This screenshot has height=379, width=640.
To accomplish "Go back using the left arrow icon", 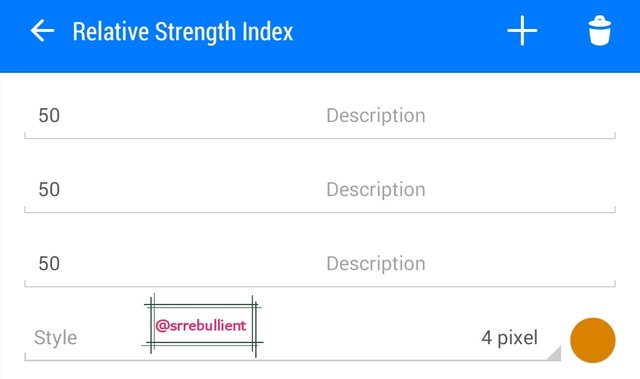I will point(42,31).
